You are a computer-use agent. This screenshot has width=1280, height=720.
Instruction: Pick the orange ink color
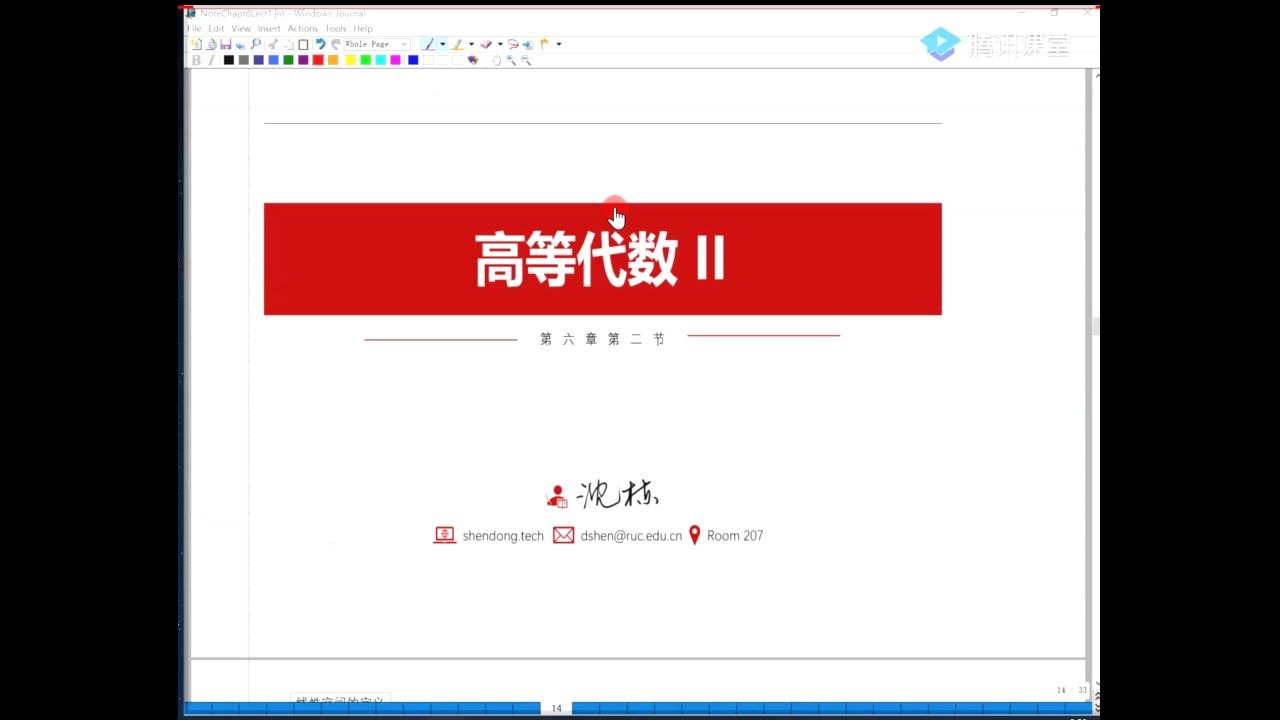point(333,60)
